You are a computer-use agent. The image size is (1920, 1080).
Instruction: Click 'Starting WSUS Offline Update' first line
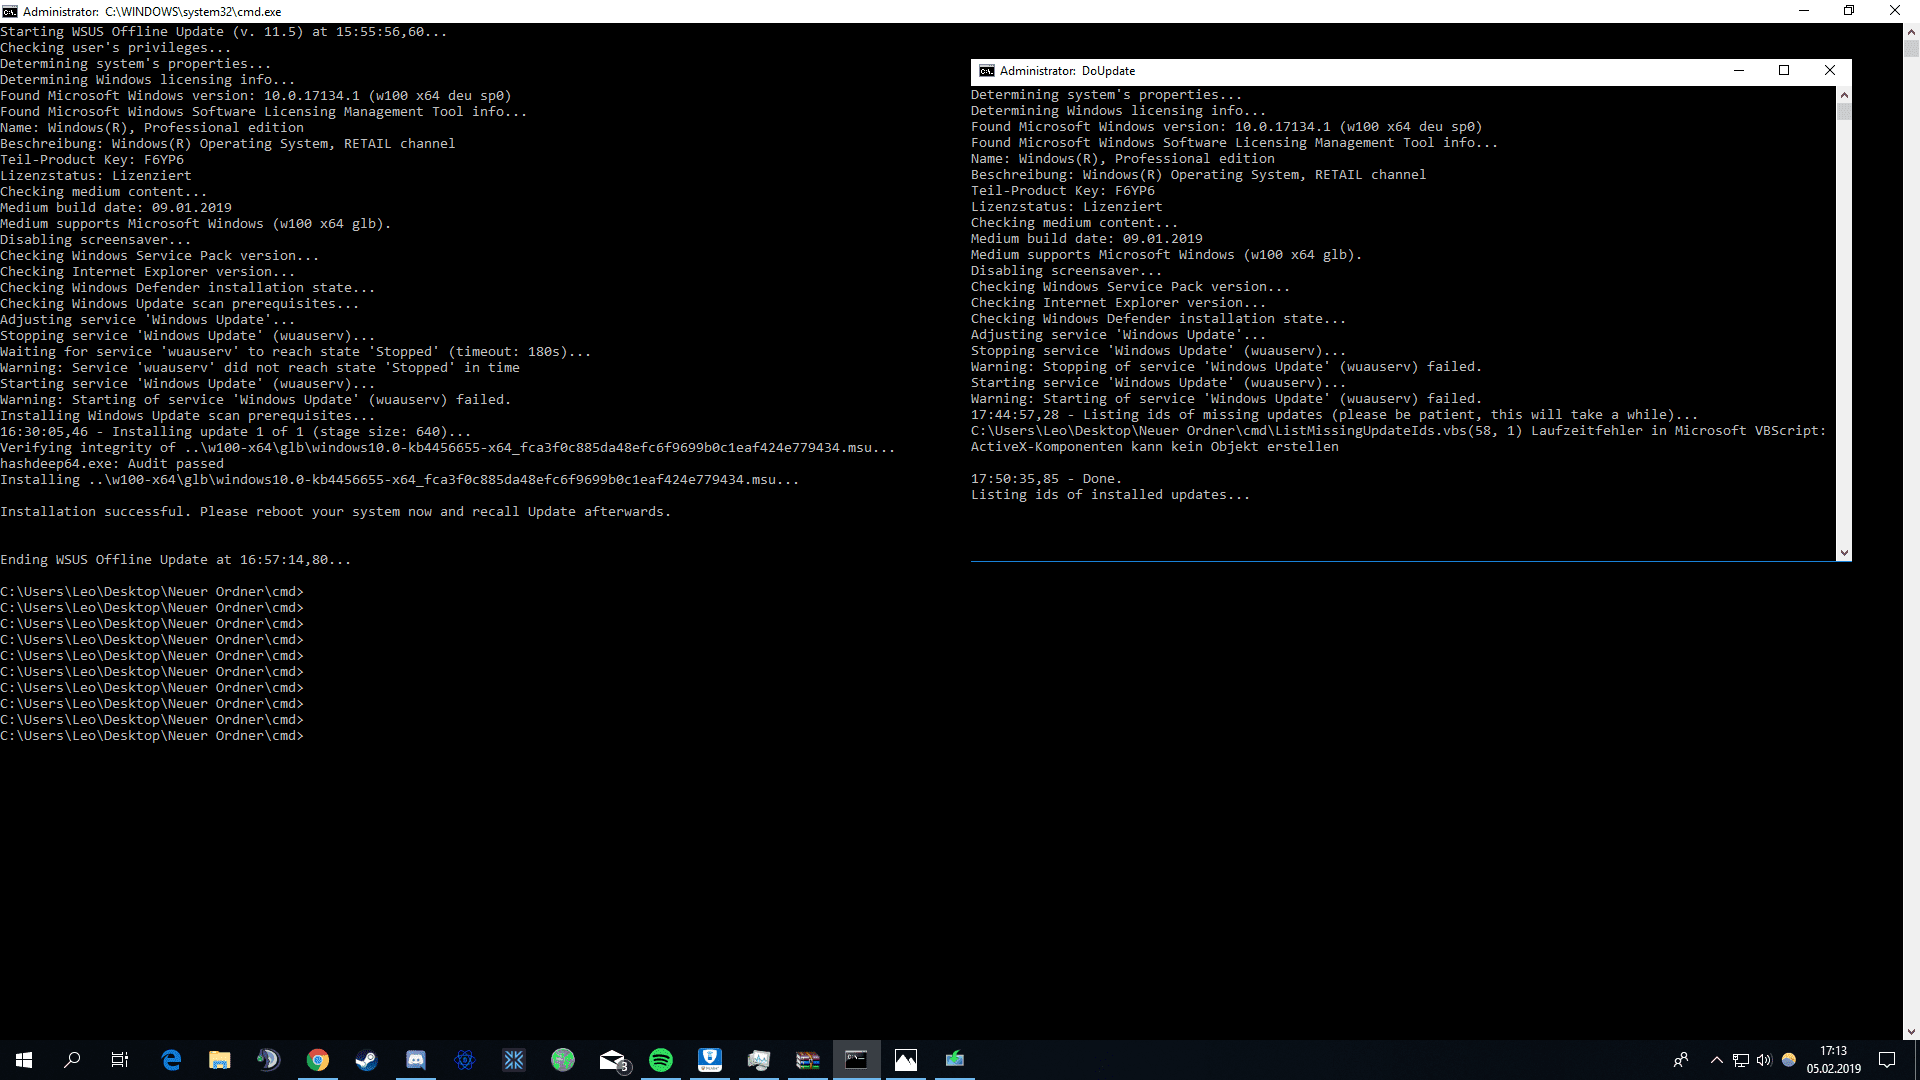(224, 32)
